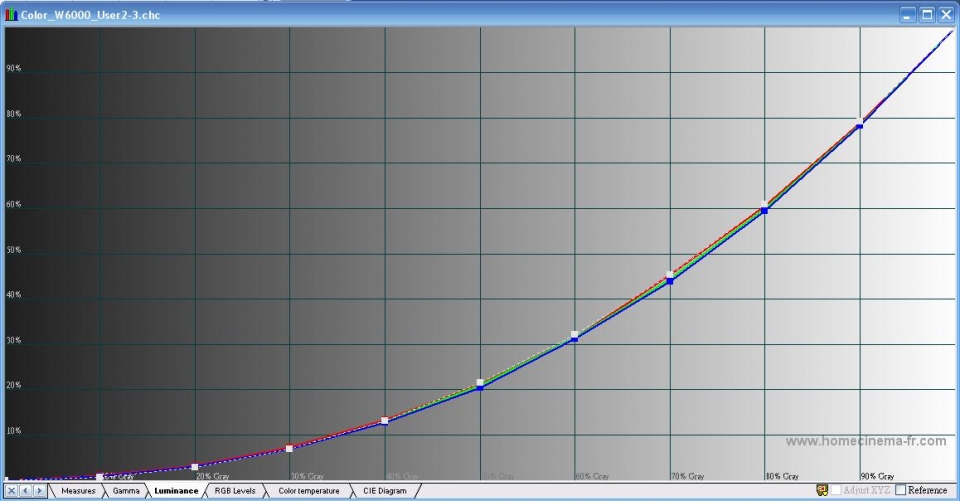960x501 pixels.
Task: Maximize the Color_W6000_User2-3.chc window
Action: click(927, 15)
